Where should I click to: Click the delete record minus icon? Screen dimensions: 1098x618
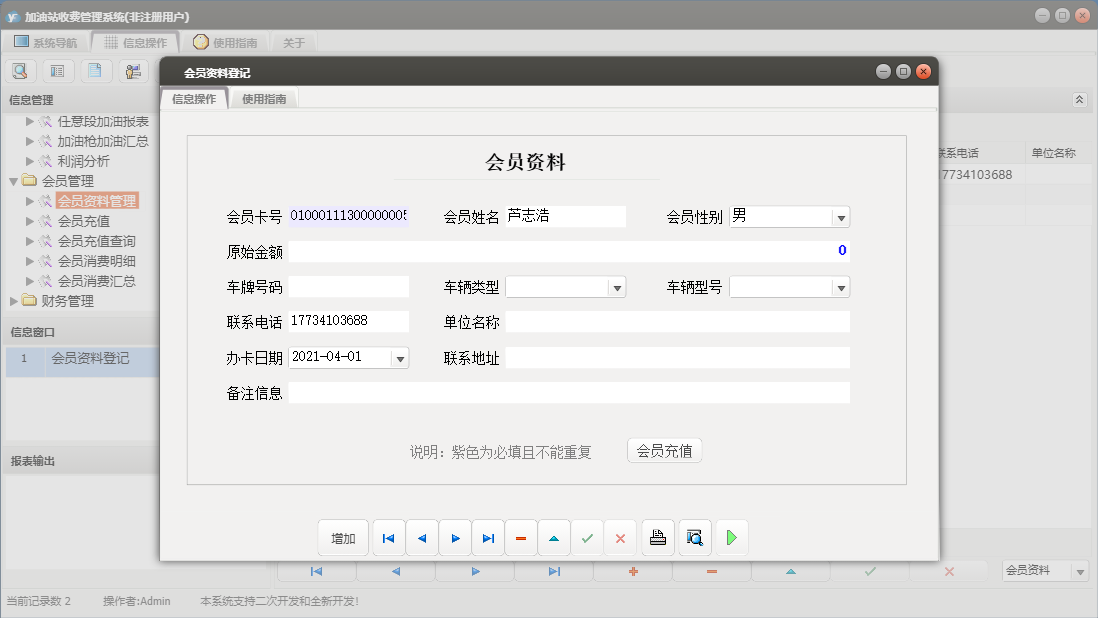tap(521, 537)
